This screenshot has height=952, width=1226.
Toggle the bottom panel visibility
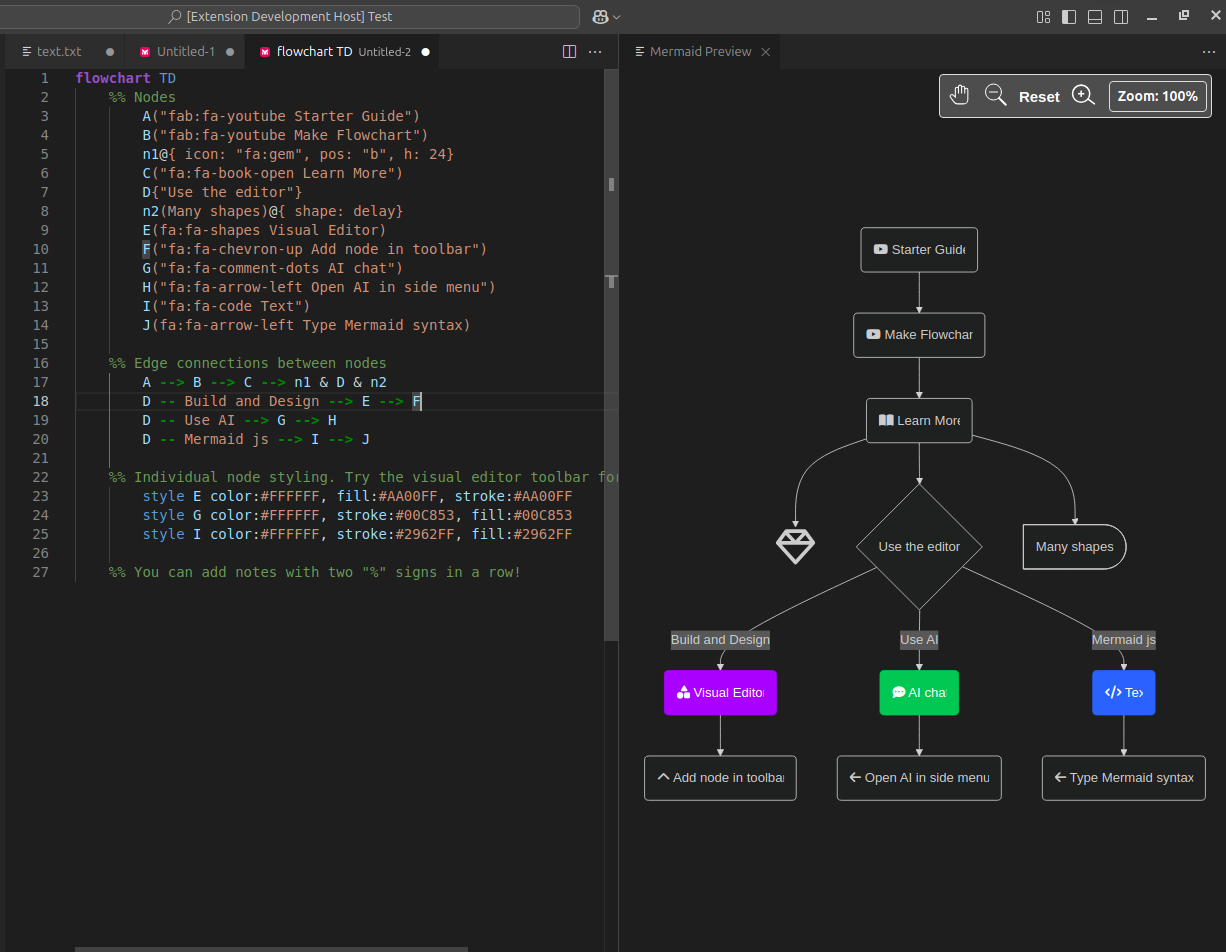(x=1094, y=16)
